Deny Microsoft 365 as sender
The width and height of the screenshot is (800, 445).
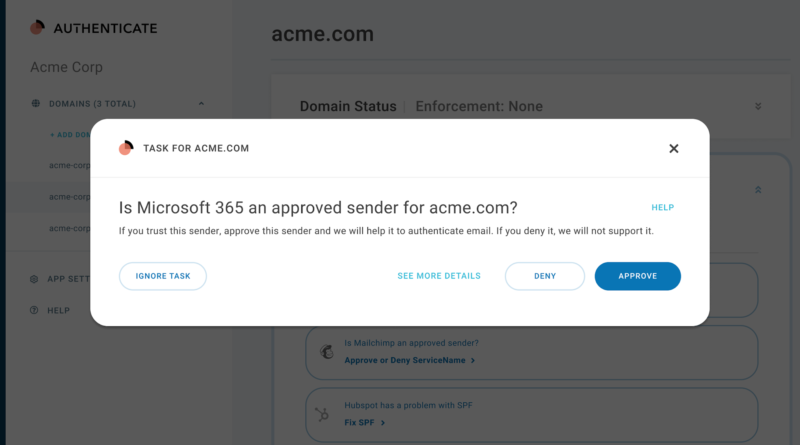pyautogui.click(x=545, y=276)
